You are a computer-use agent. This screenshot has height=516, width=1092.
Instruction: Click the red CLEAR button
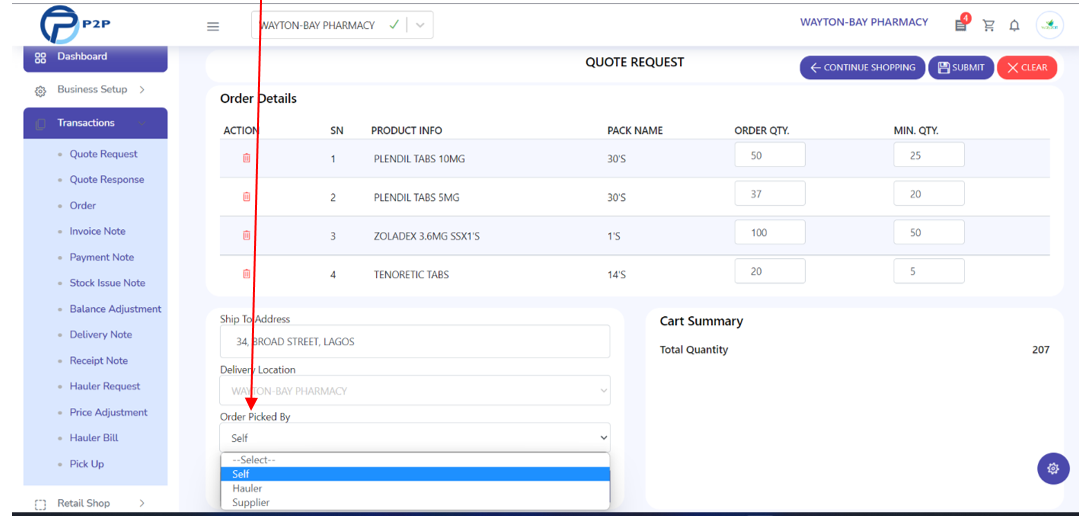pyautogui.click(x=1027, y=68)
